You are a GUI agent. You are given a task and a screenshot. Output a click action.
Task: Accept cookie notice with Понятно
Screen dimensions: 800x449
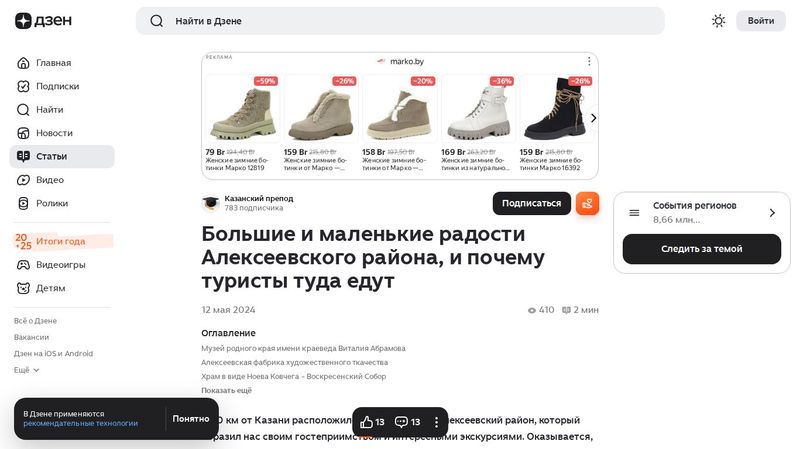190,419
